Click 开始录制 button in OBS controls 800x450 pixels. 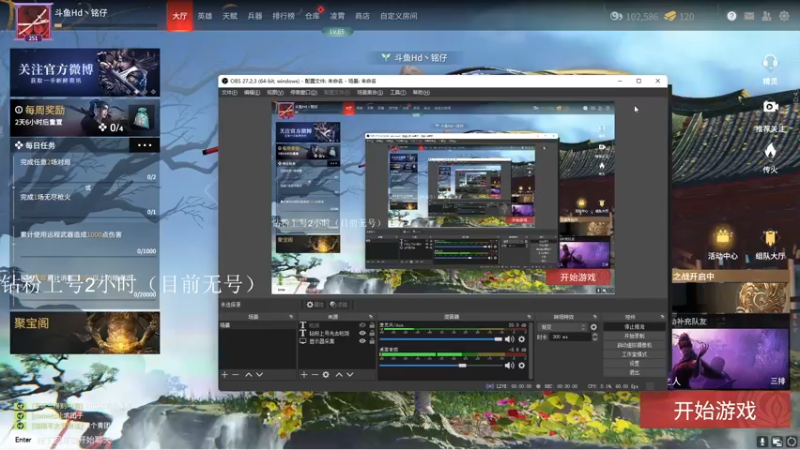coord(634,336)
